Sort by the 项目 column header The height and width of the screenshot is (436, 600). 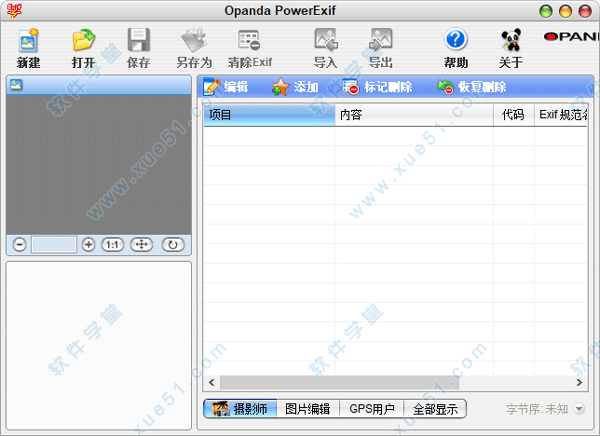[269, 115]
